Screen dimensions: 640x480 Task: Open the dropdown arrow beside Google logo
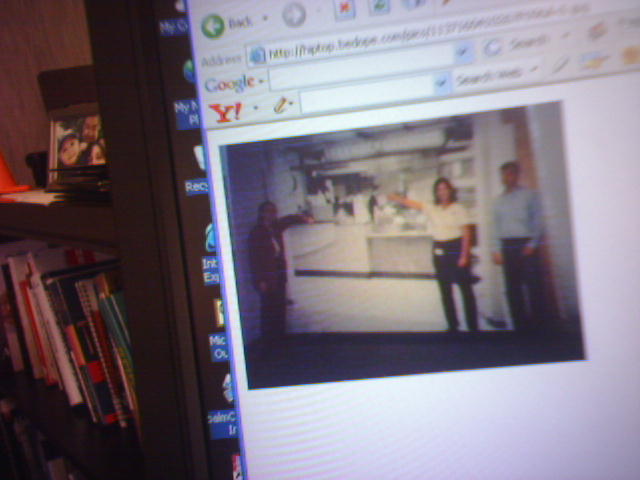coord(261,82)
